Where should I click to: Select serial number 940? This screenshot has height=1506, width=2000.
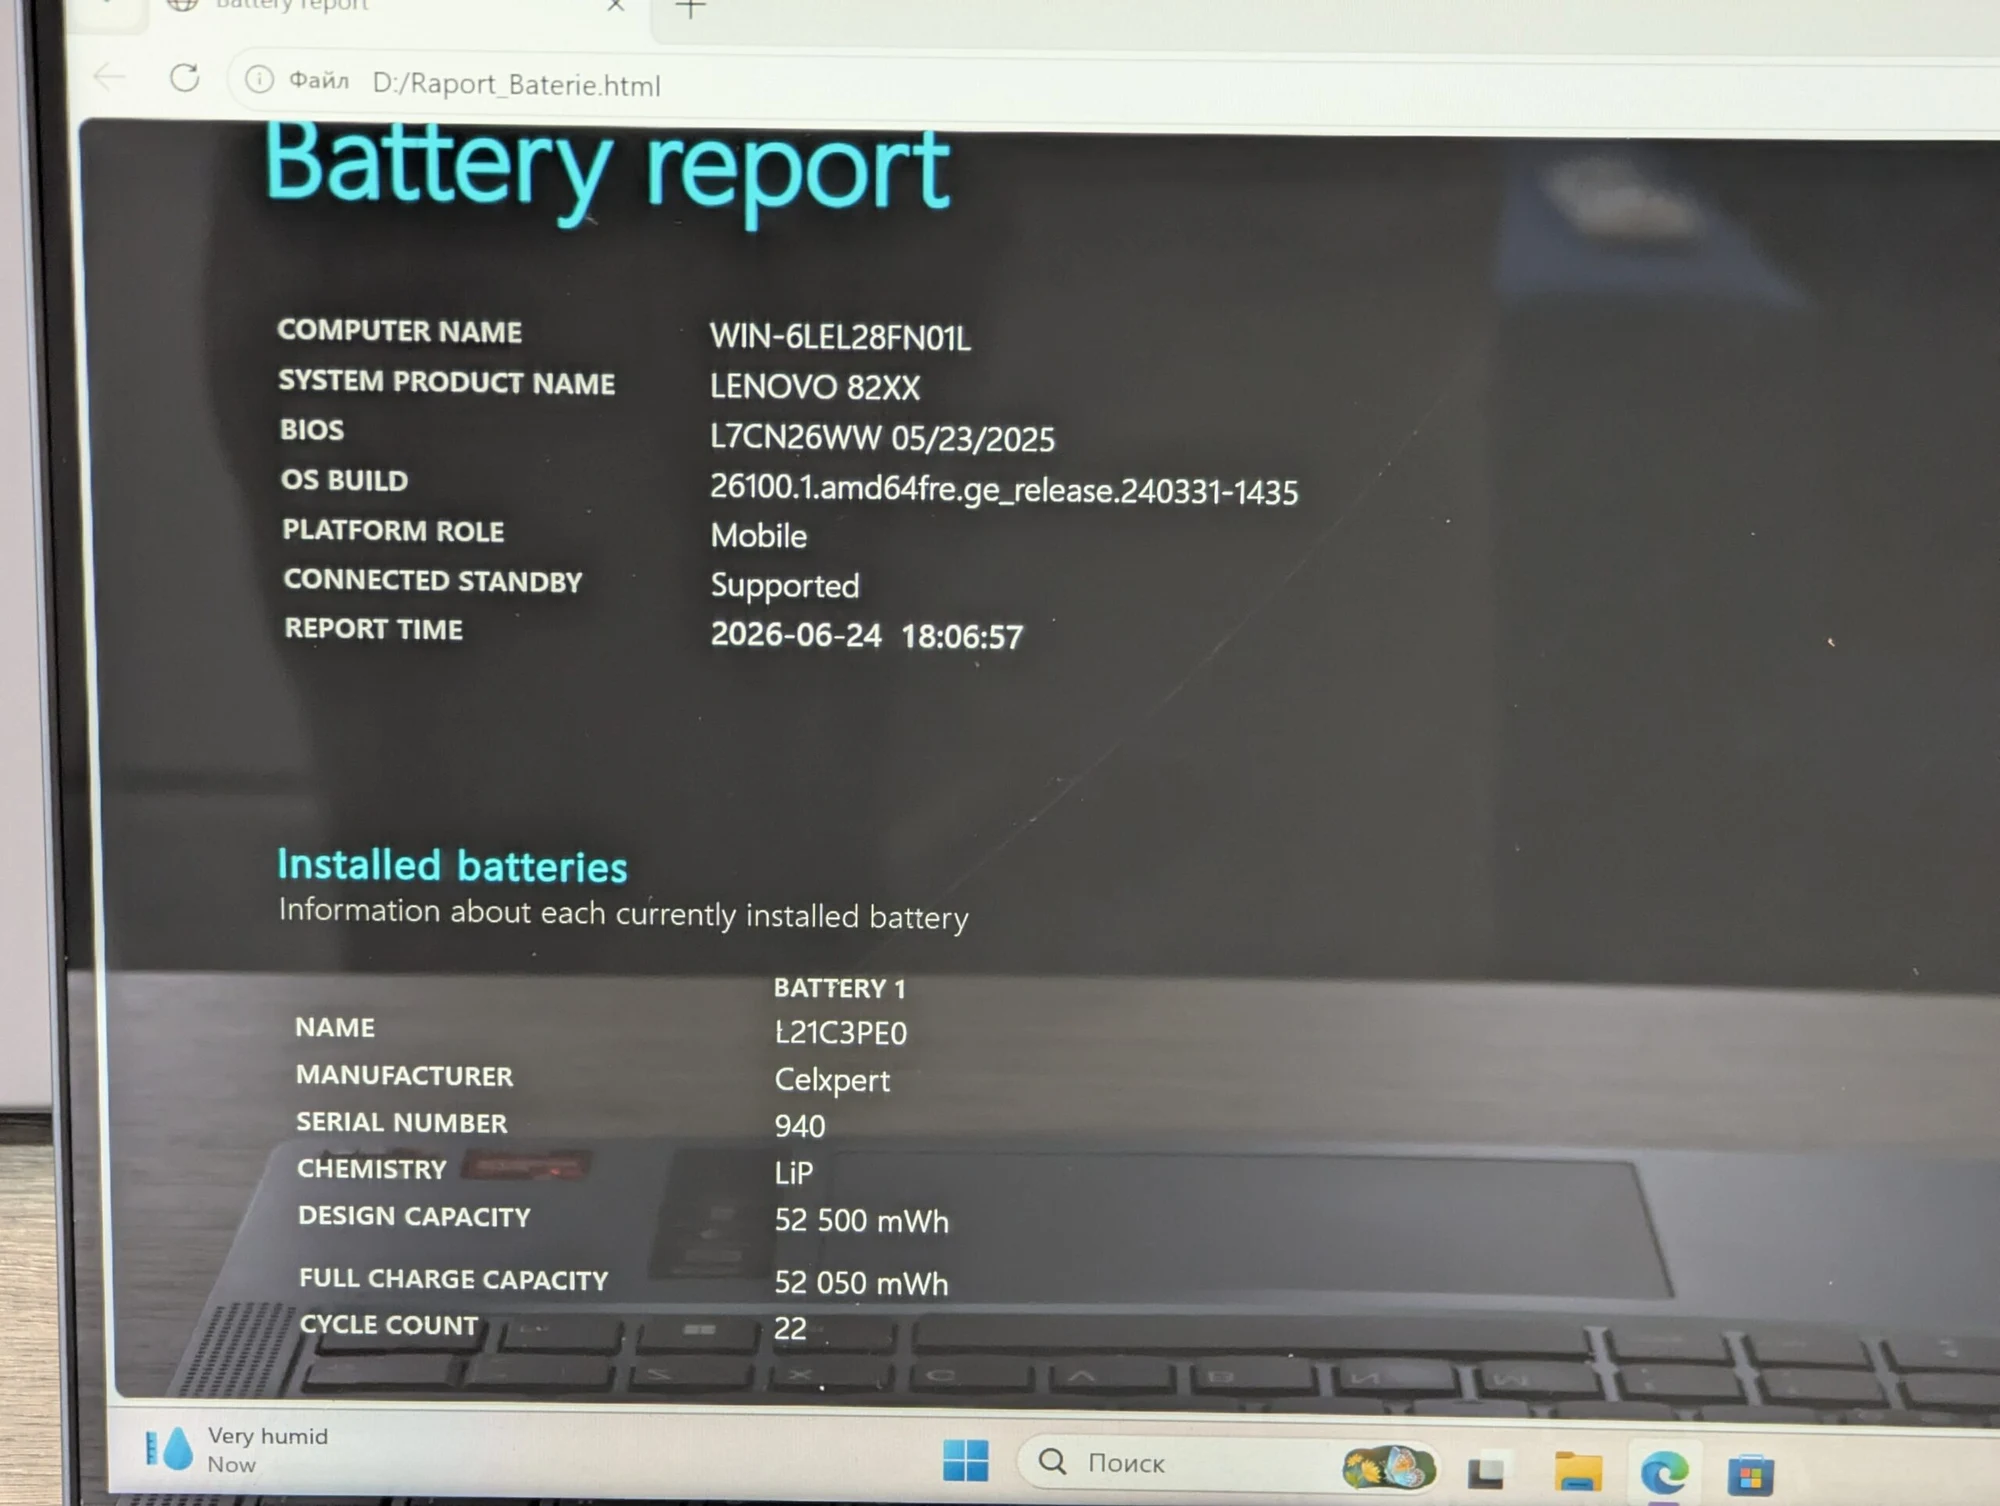pyautogui.click(x=799, y=1126)
